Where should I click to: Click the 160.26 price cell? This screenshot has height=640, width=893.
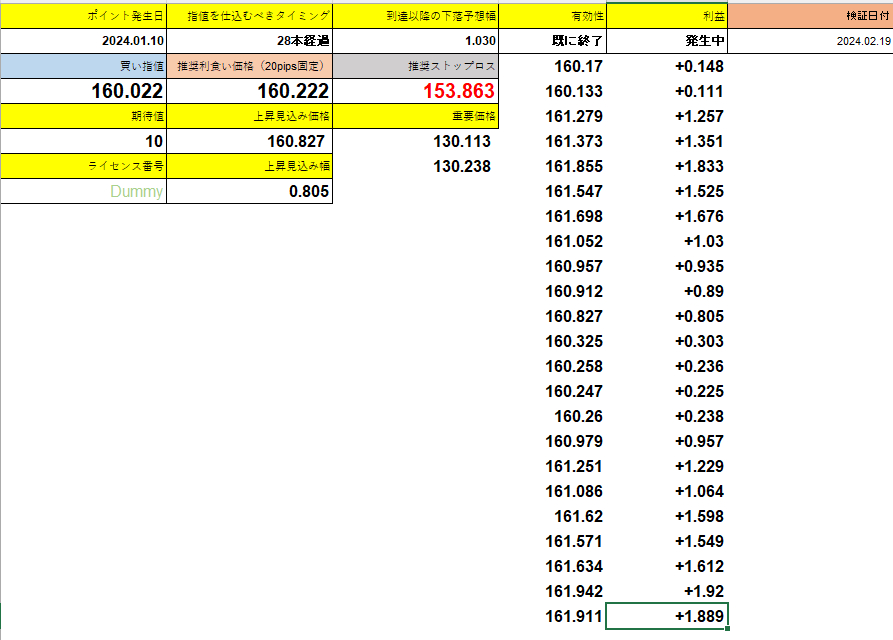point(552,417)
